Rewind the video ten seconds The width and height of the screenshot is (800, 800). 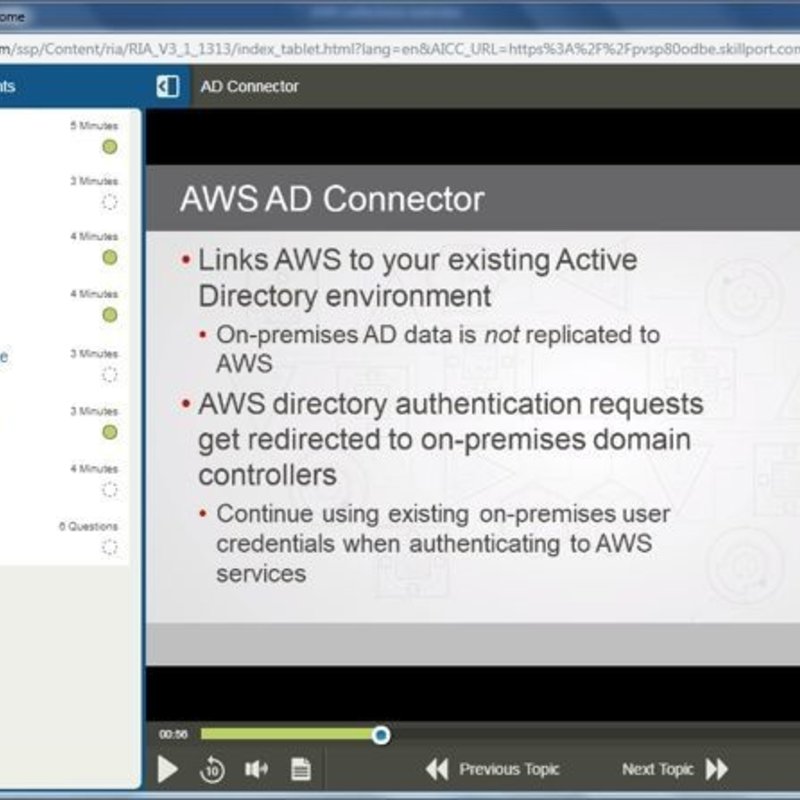click(x=212, y=769)
